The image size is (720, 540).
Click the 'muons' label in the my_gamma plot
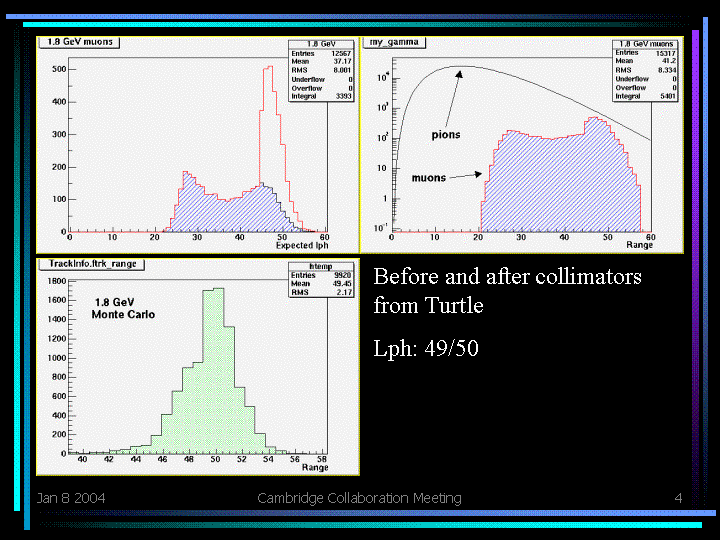coord(429,178)
